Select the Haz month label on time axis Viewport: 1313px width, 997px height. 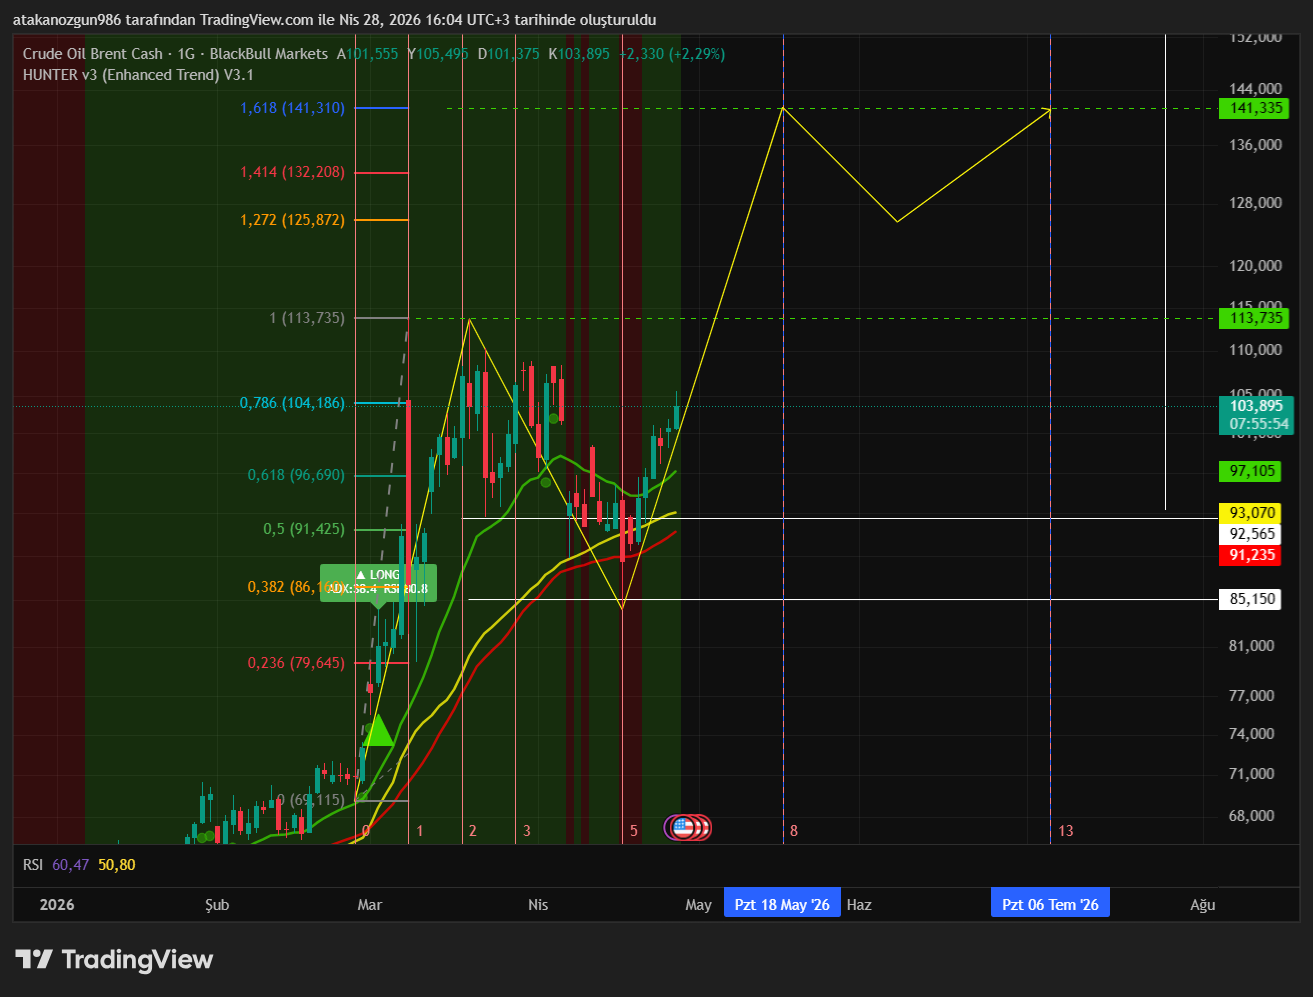click(x=859, y=905)
